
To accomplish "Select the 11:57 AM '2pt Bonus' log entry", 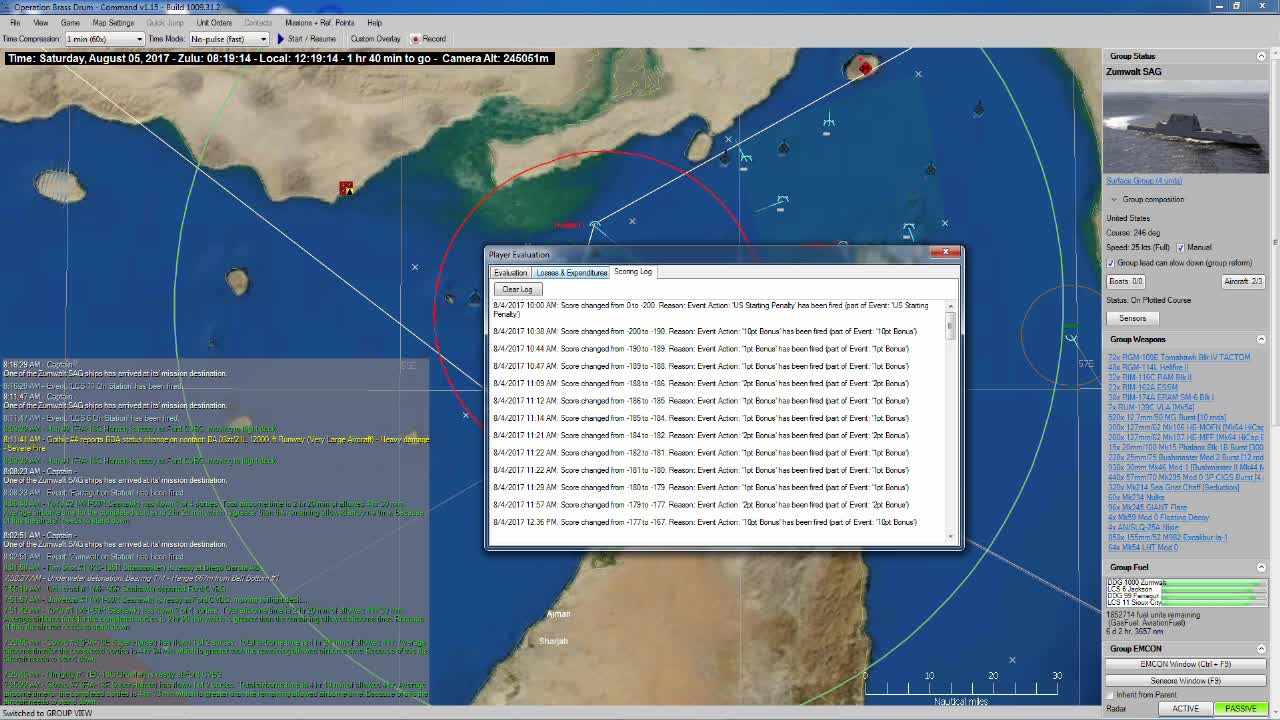I will coord(701,505).
